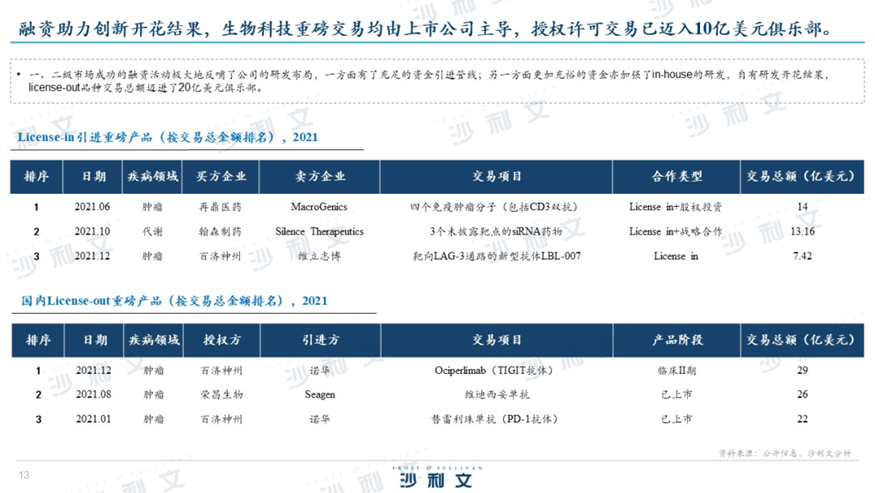Click the 13.16 deal amount
The height and width of the screenshot is (493, 875).
click(x=802, y=231)
